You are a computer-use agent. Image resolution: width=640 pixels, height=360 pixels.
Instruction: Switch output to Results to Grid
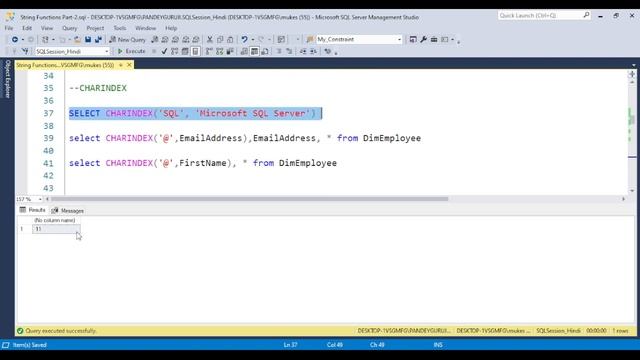(x=254, y=51)
